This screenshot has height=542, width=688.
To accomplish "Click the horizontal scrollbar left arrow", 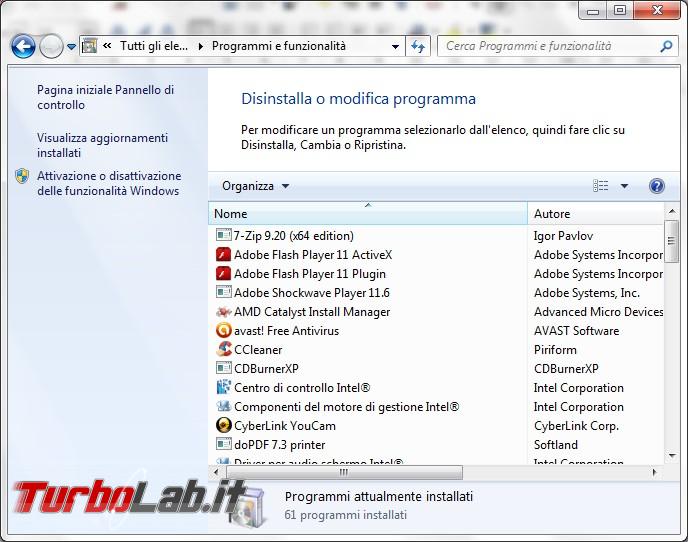I will click(x=216, y=473).
